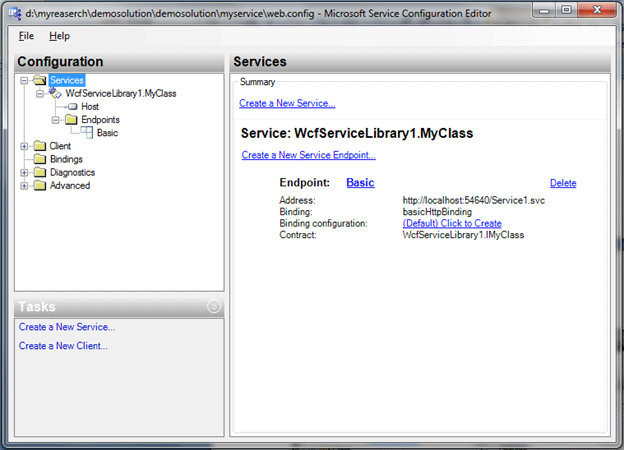Collapse the Endpoints tree node
The height and width of the screenshot is (450, 624).
[56, 119]
